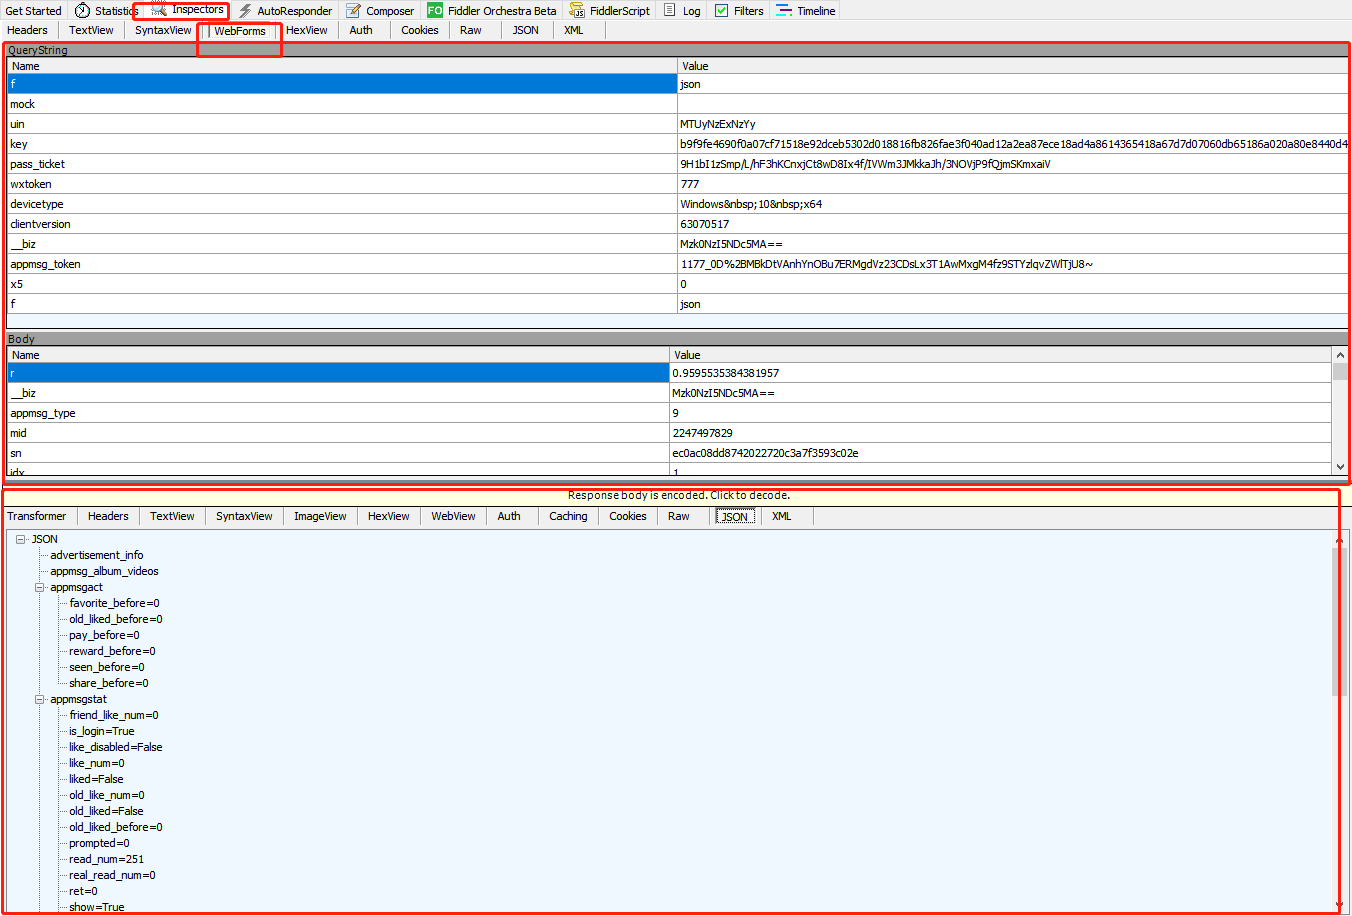1352x916 pixels.
Task: Collapse the appmsgstat tree node
Action: coord(40,699)
